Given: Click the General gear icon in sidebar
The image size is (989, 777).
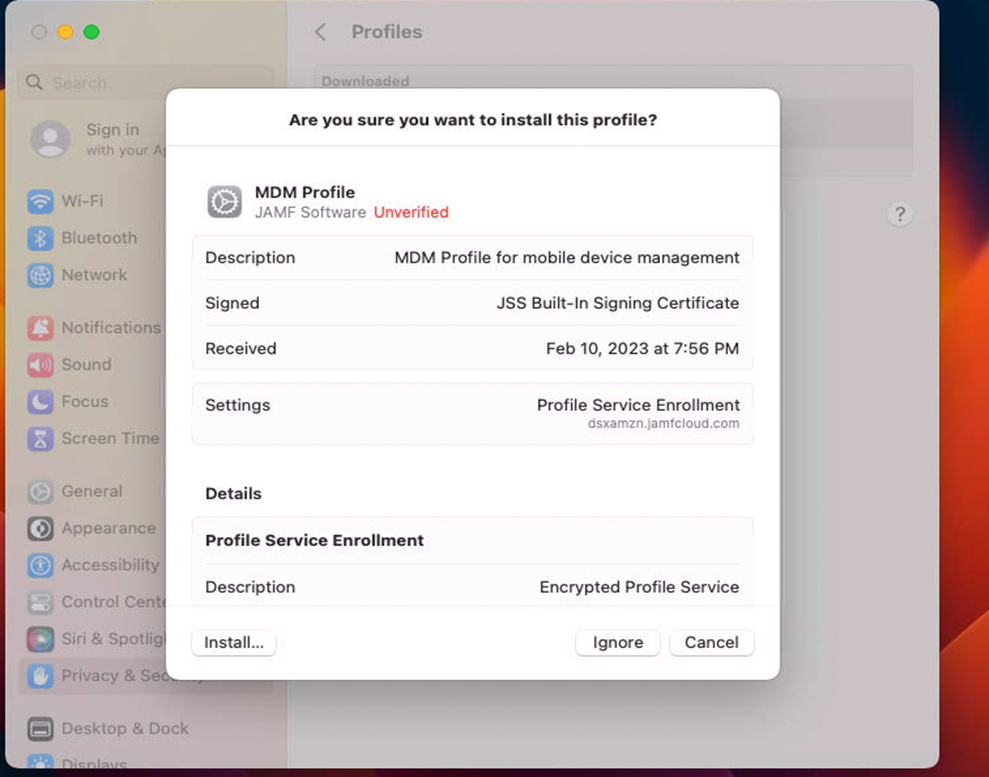Looking at the screenshot, I should [40, 491].
